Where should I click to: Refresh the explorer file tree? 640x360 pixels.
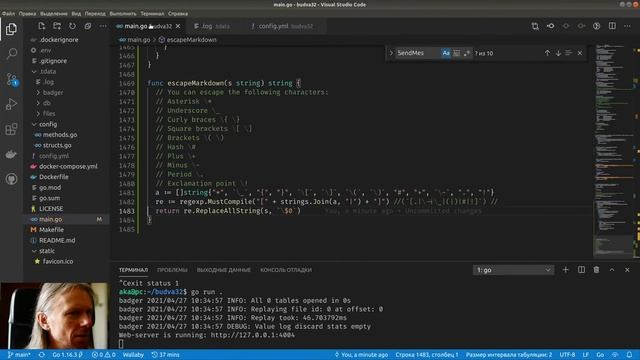(72, 26)
